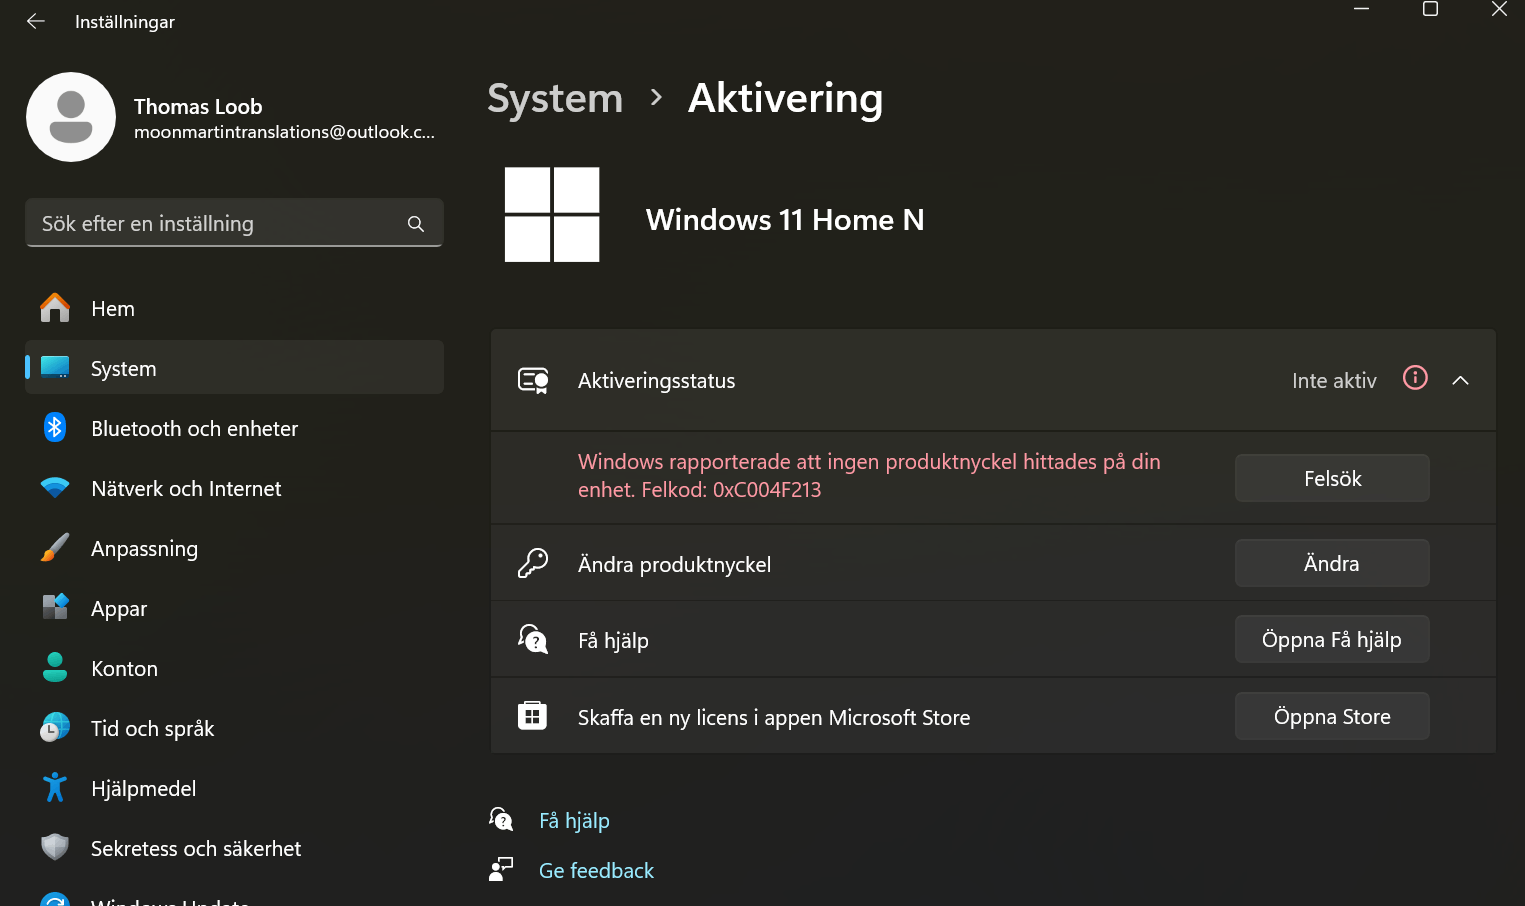Click the Öppna Få hjälp button
Image resolution: width=1525 pixels, height=906 pixels.
[x=1332, y=639]
